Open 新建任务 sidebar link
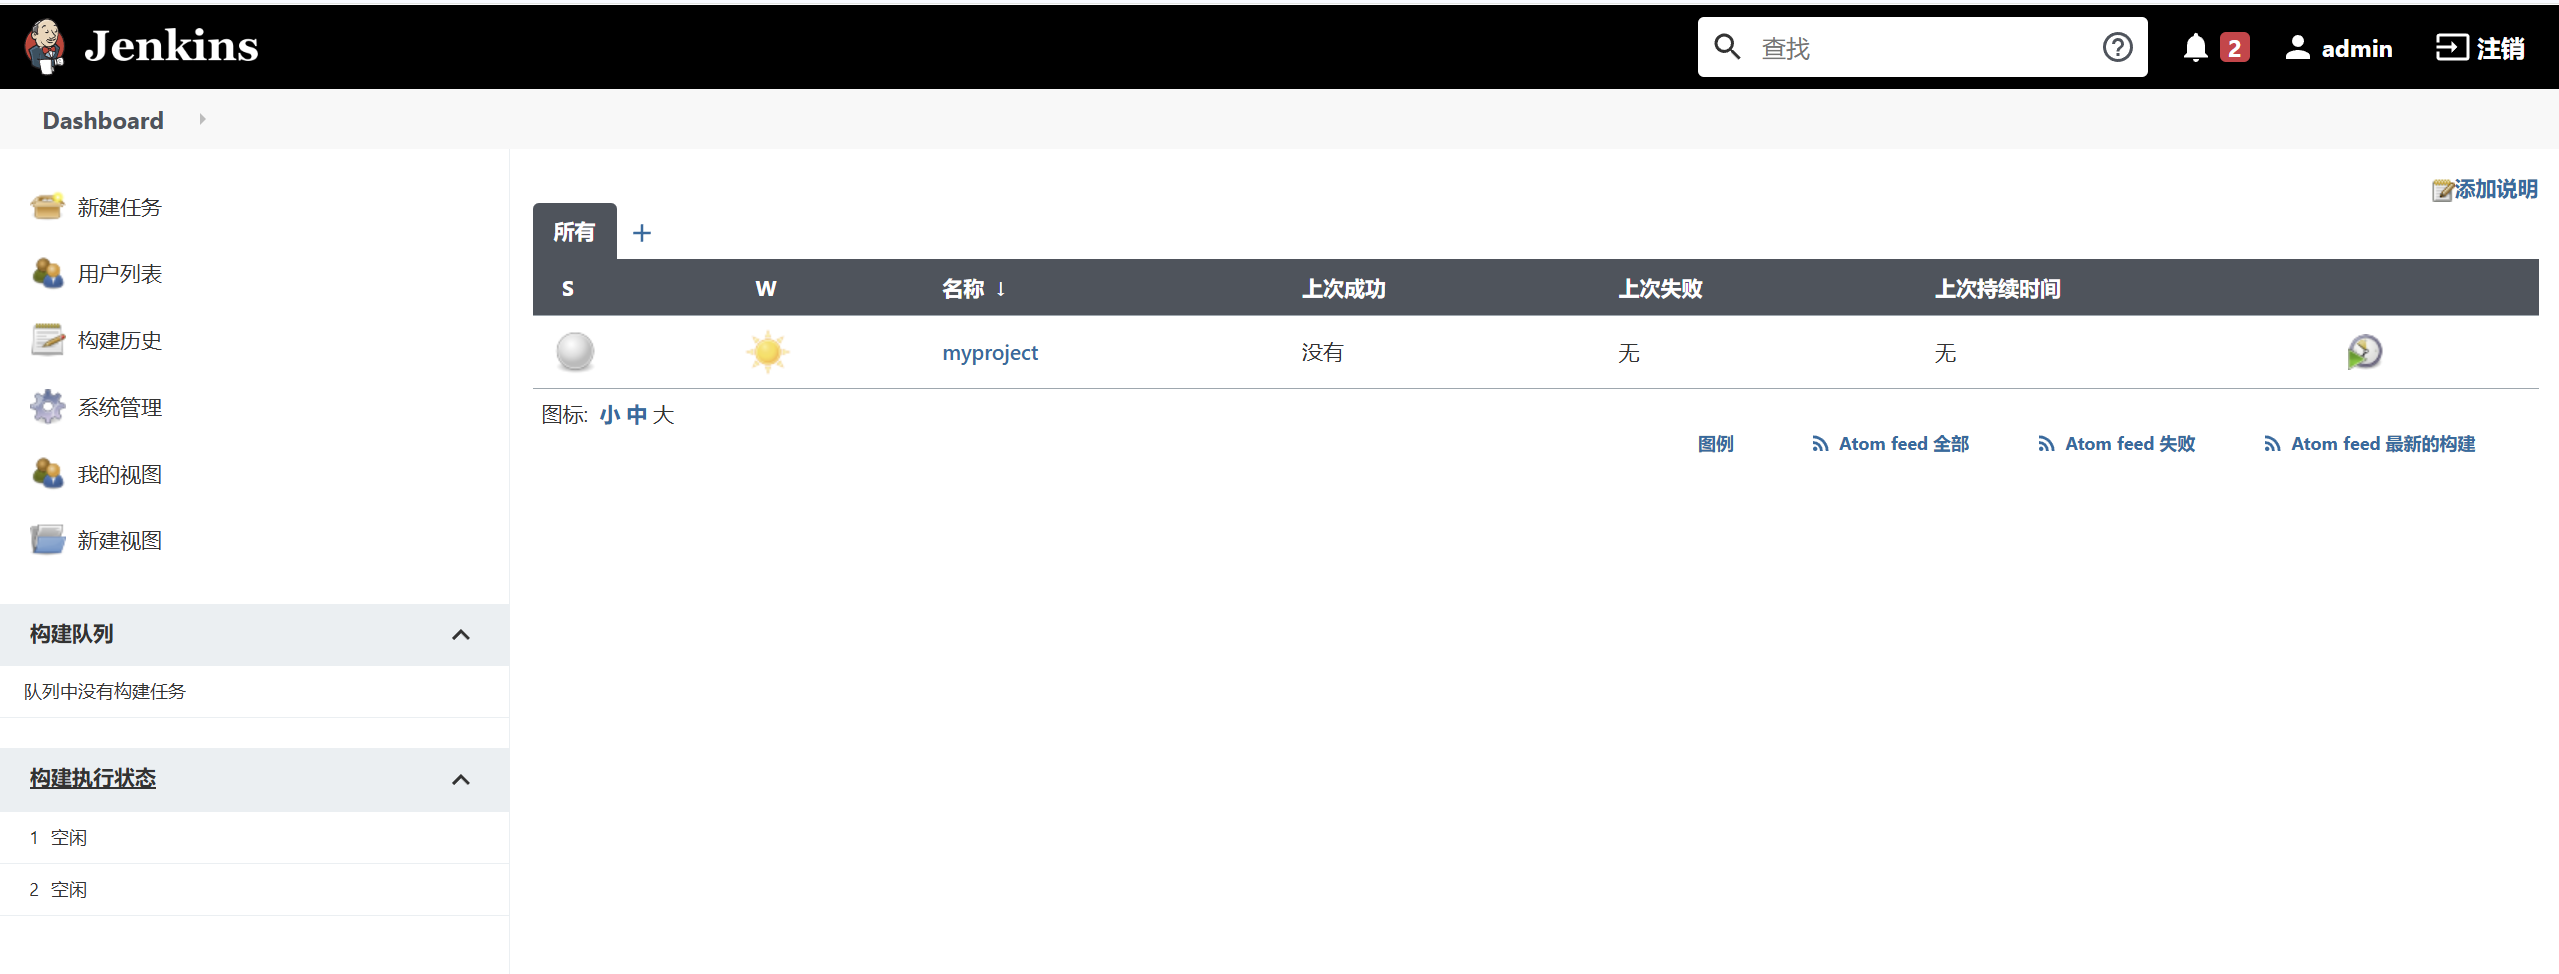2559x974 pixels. tap(120, 207)
